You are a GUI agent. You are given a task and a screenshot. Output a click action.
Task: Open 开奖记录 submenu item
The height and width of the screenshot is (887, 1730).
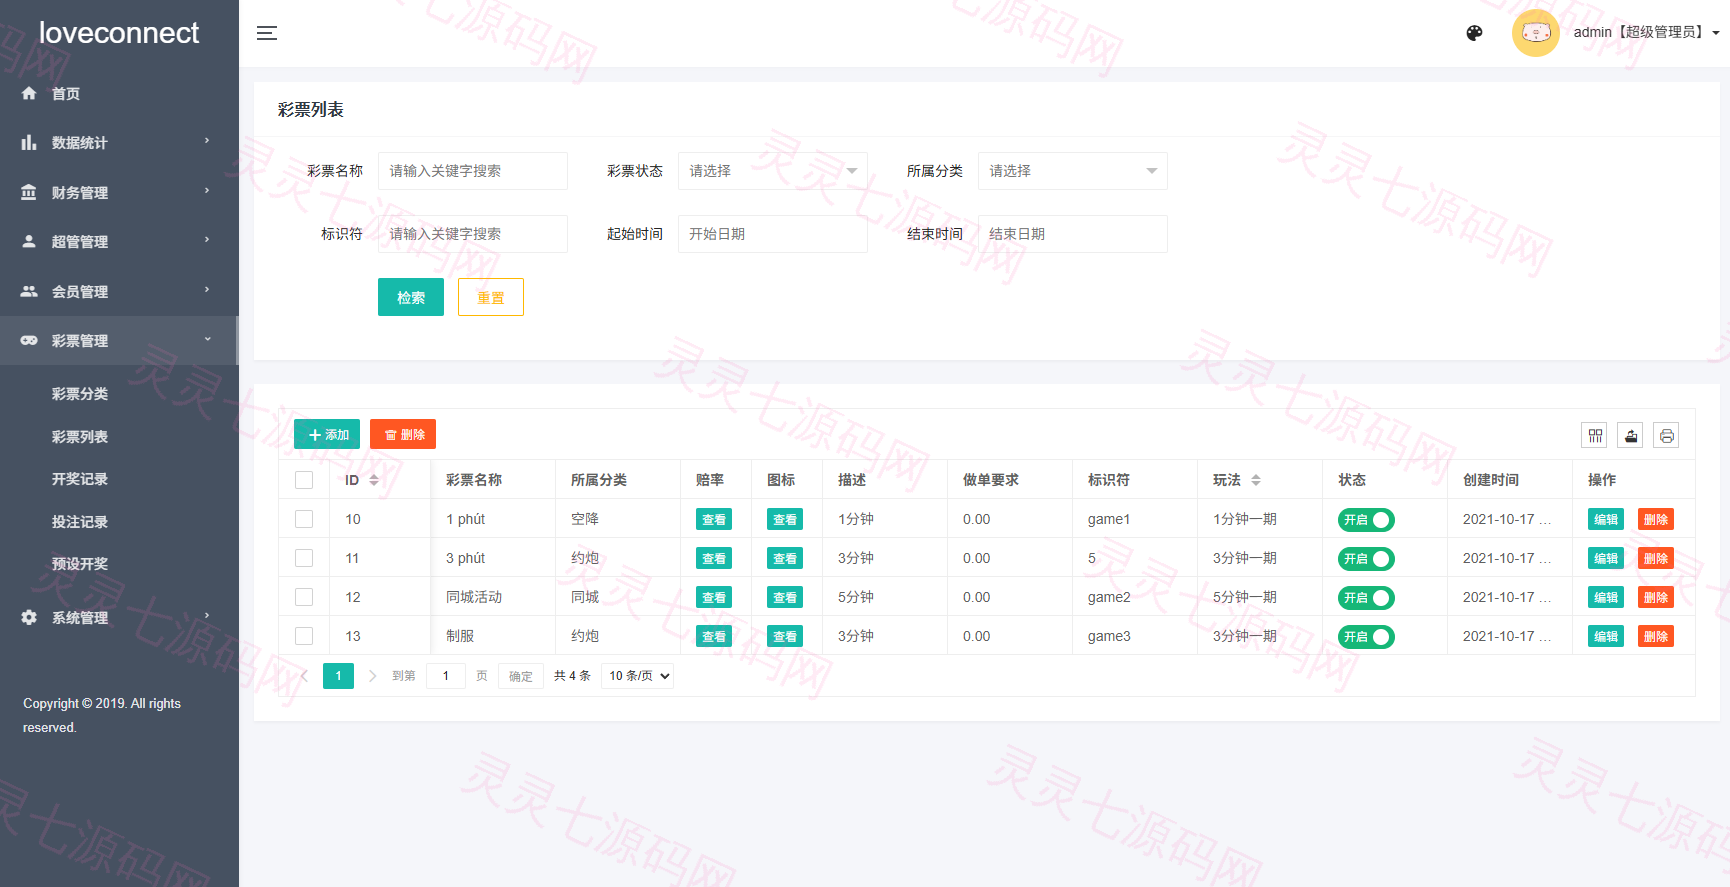tap(80, 479)
